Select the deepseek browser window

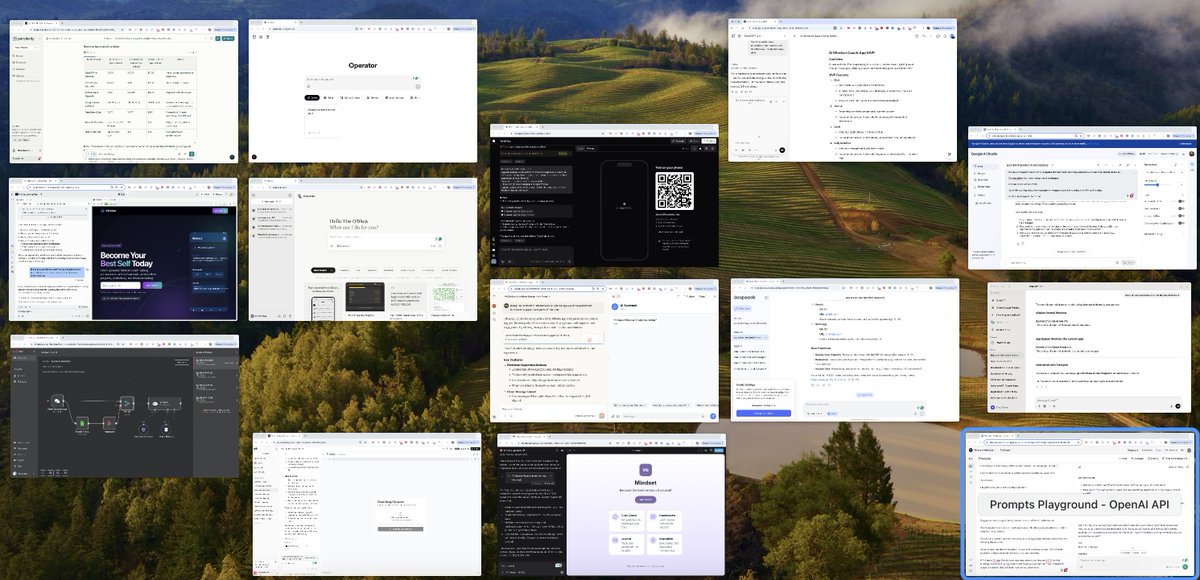(x=844, y=349)
